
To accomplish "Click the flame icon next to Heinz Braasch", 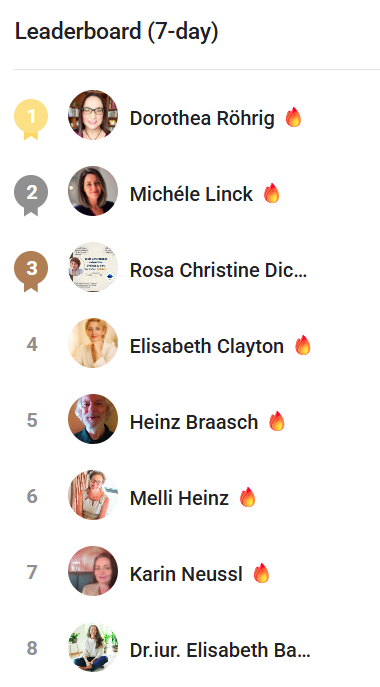I will click(x=277, y=421).
